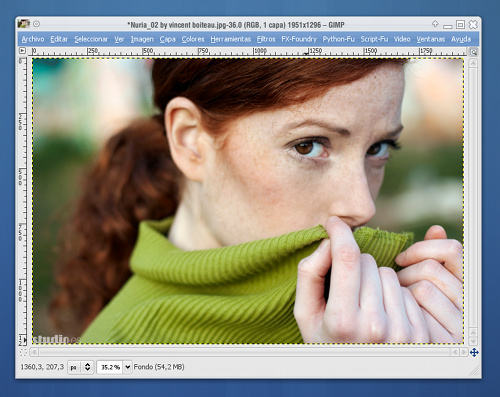Open the Python-Fu menu
This screenshot has width=500, height=397.
point(338,39)
